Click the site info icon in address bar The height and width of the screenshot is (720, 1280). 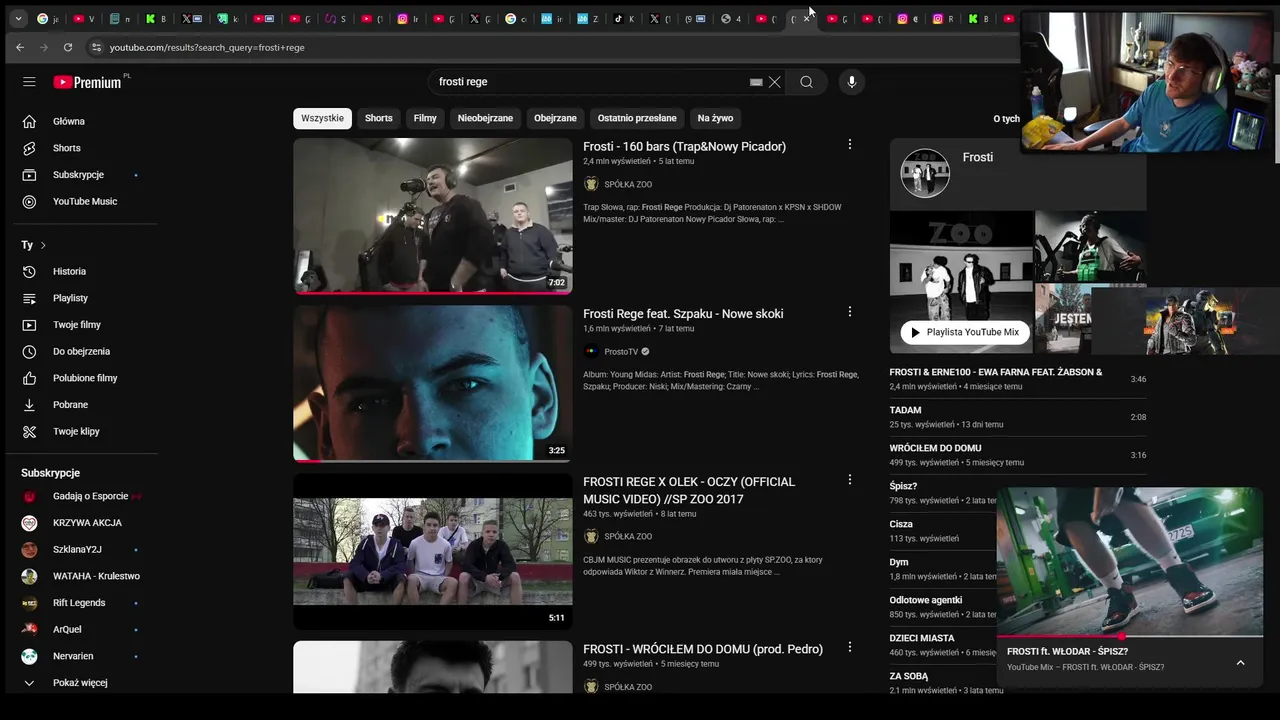tap(96, 47)
